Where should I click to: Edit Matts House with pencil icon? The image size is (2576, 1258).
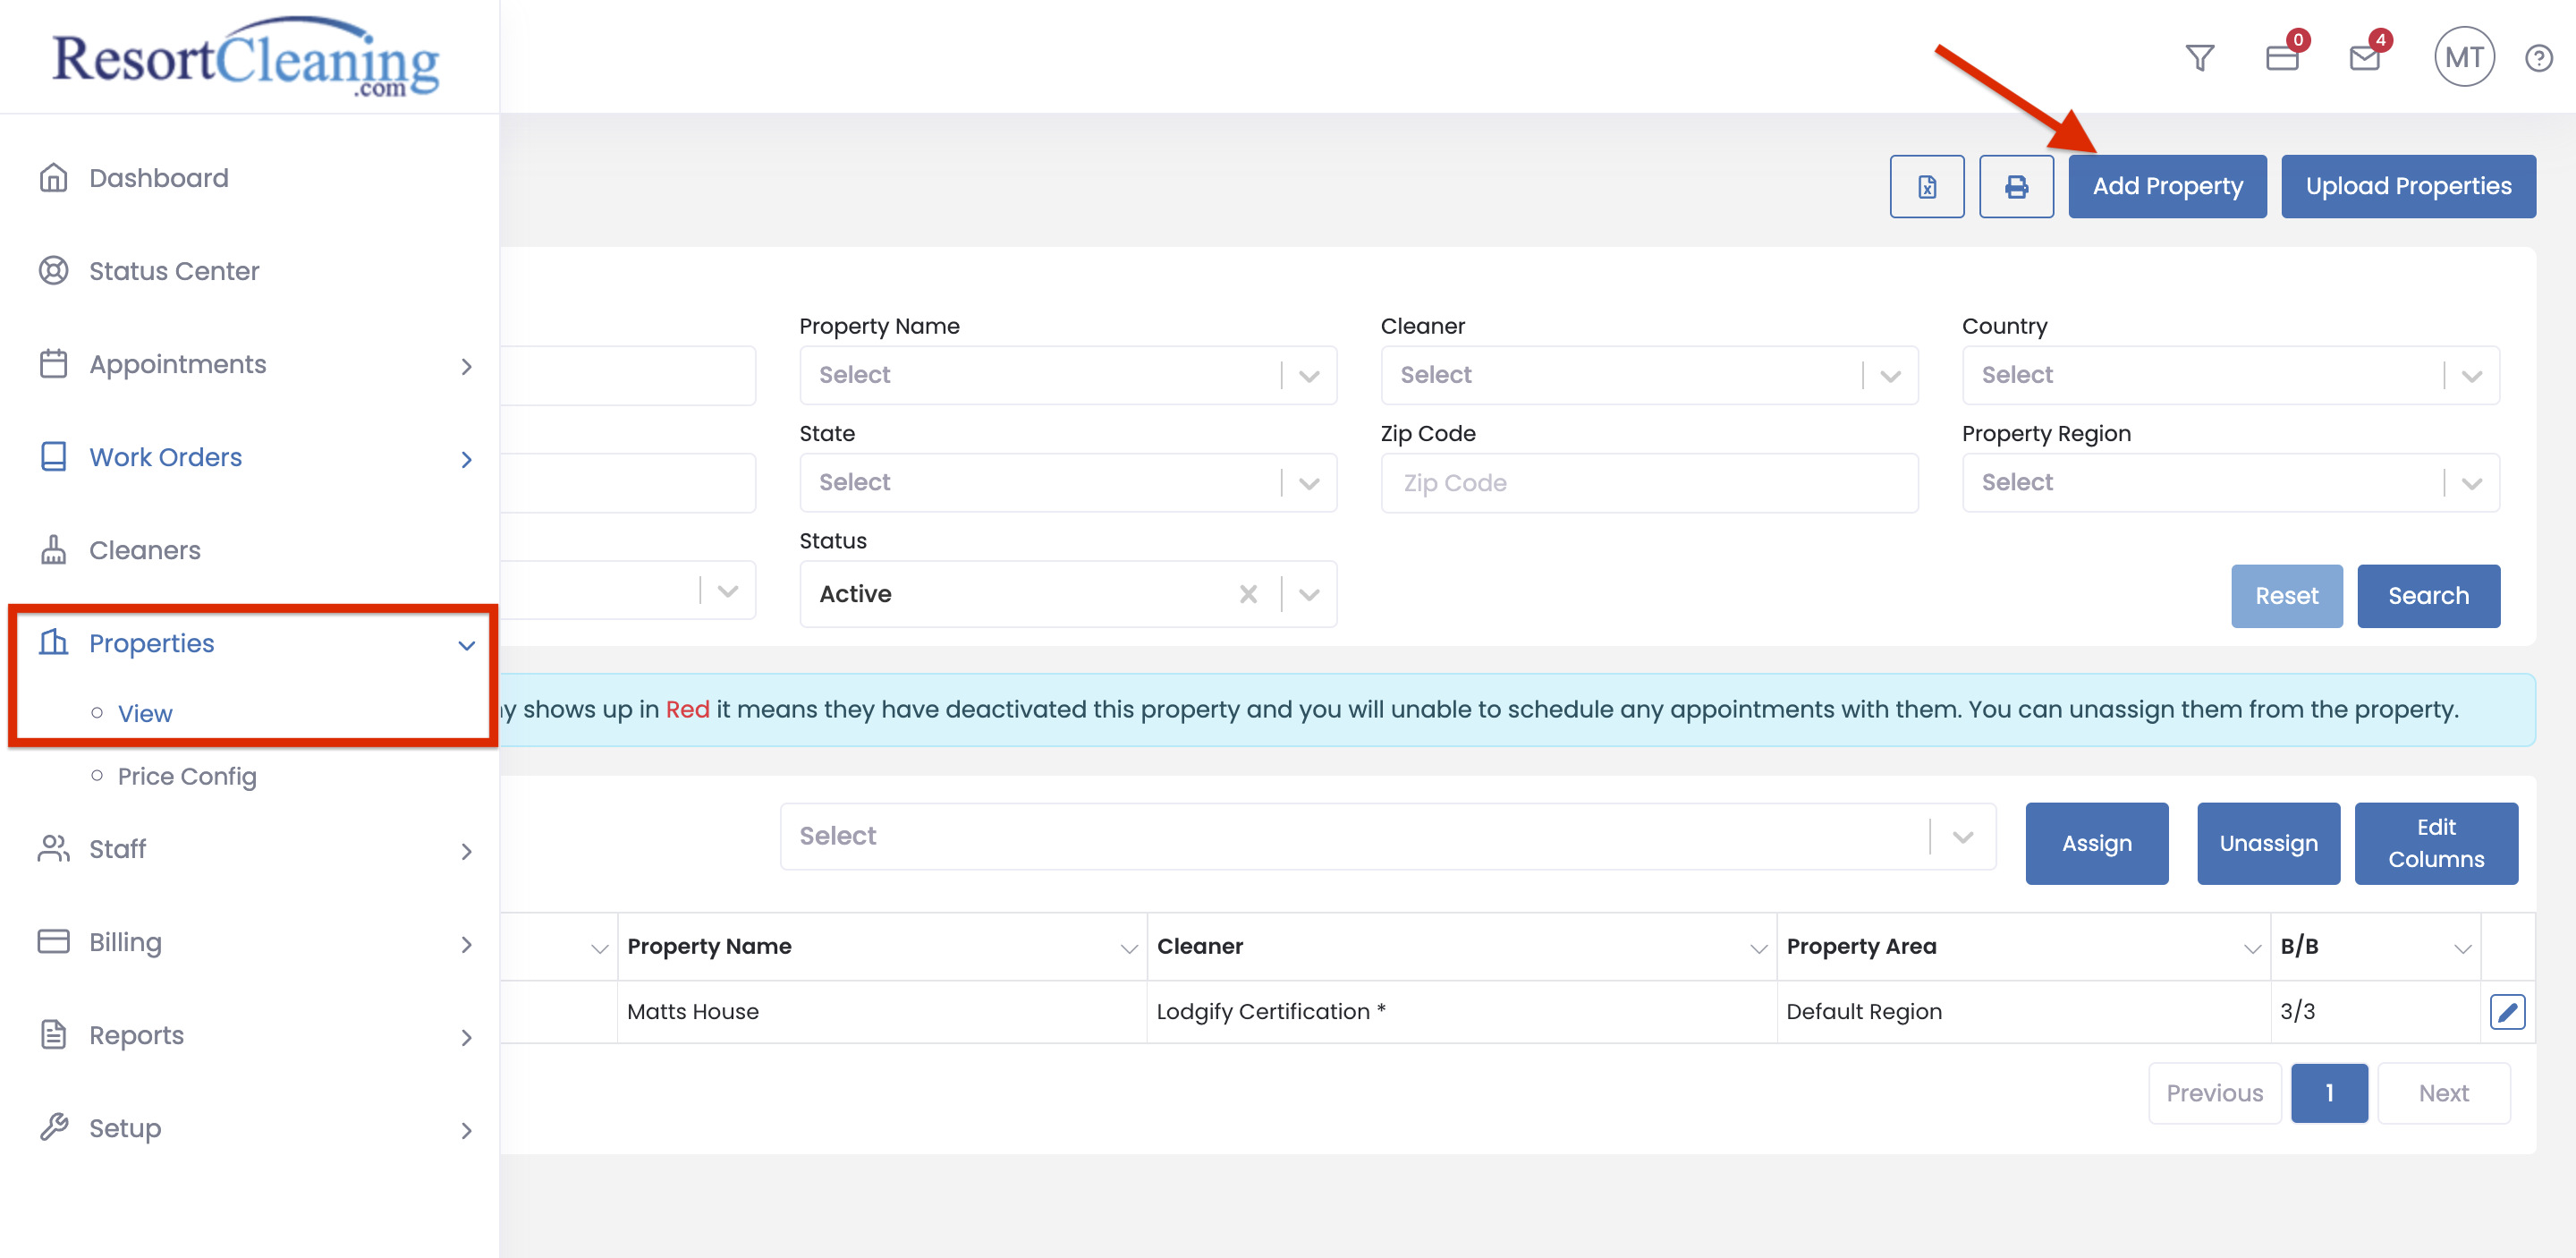coord(2506,1012)
